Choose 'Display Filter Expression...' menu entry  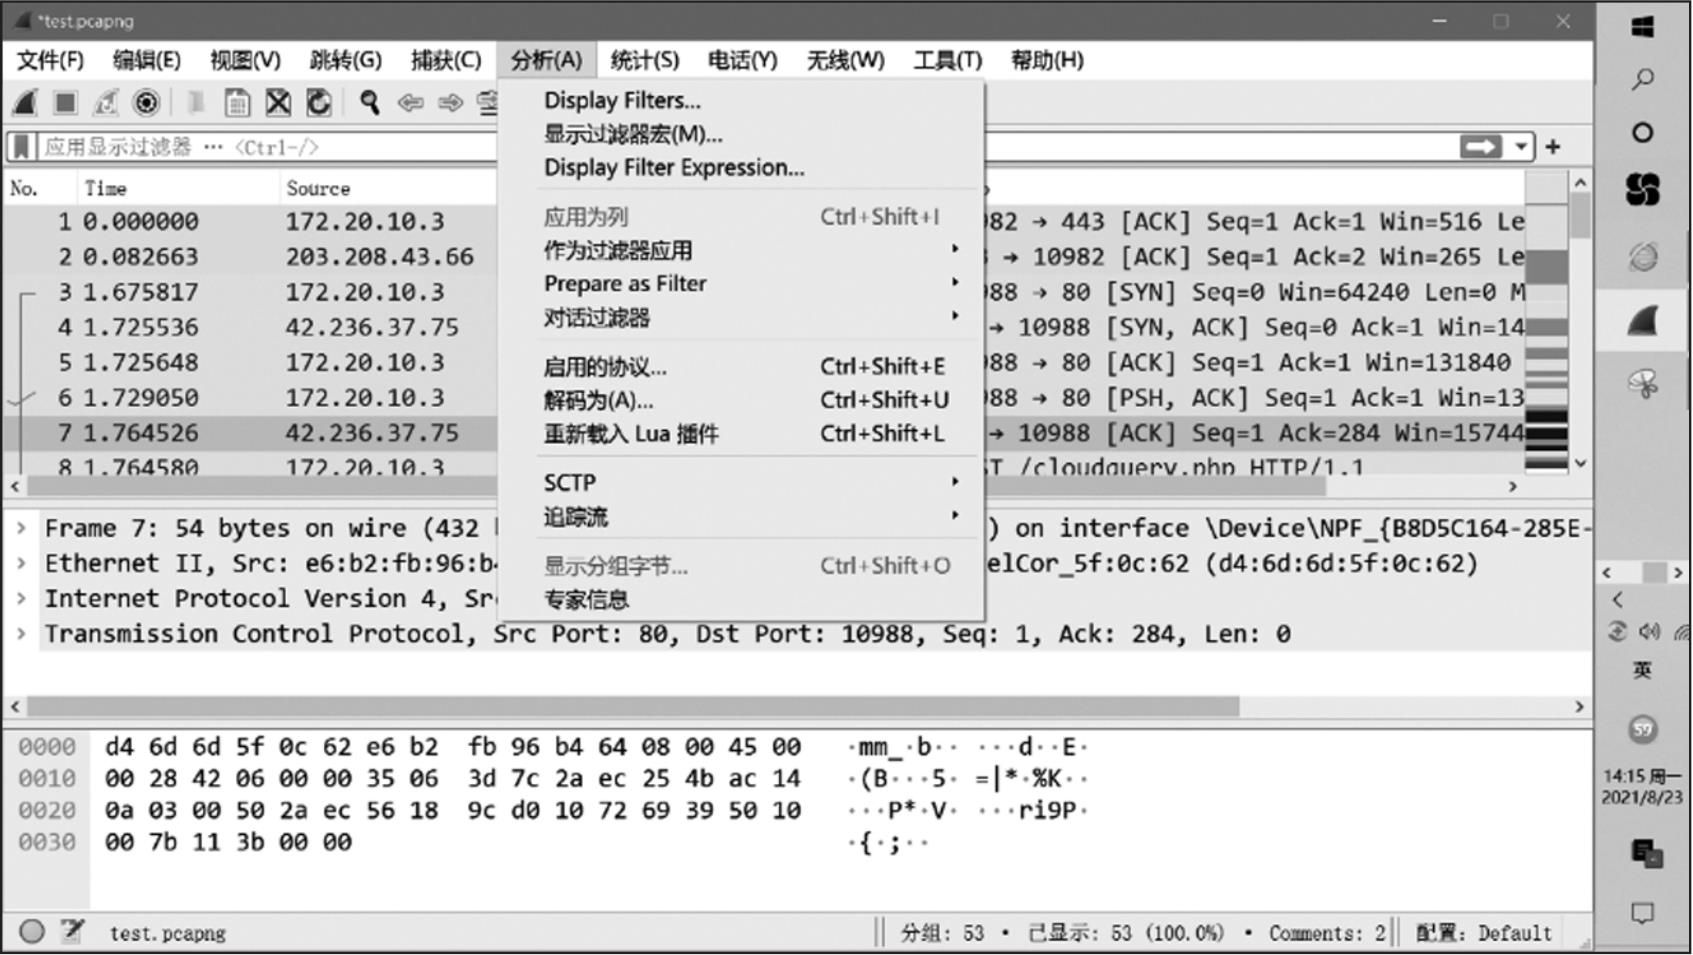coord(673,168)
